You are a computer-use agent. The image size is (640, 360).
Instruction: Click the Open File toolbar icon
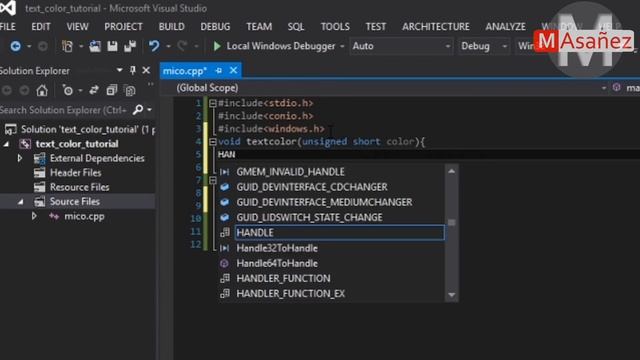point(95,46)
